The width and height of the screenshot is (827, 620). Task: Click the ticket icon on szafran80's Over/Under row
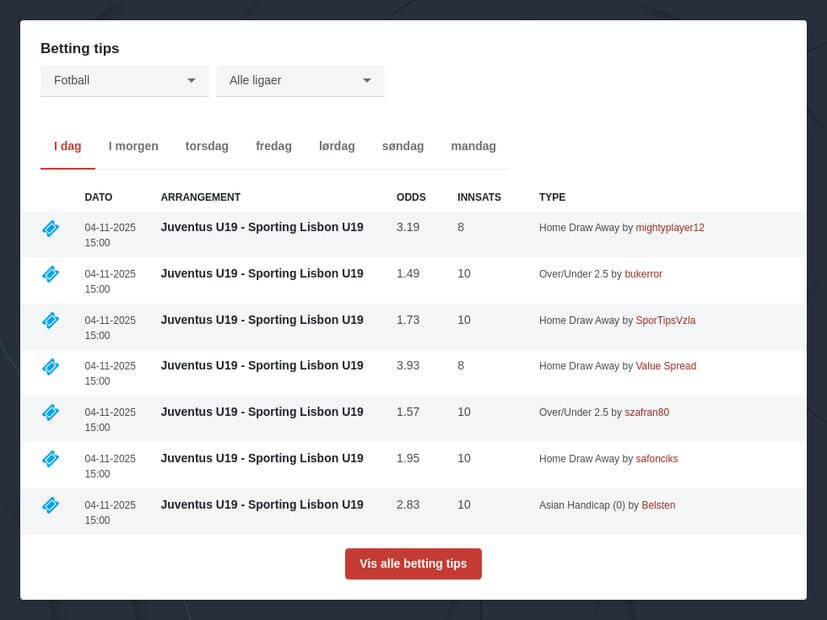coord(50,412)
